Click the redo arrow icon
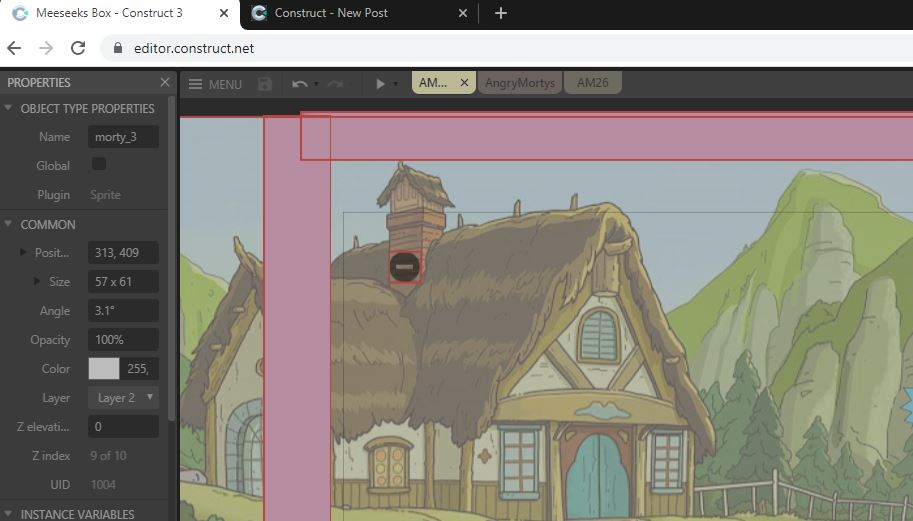 (335, 84)
